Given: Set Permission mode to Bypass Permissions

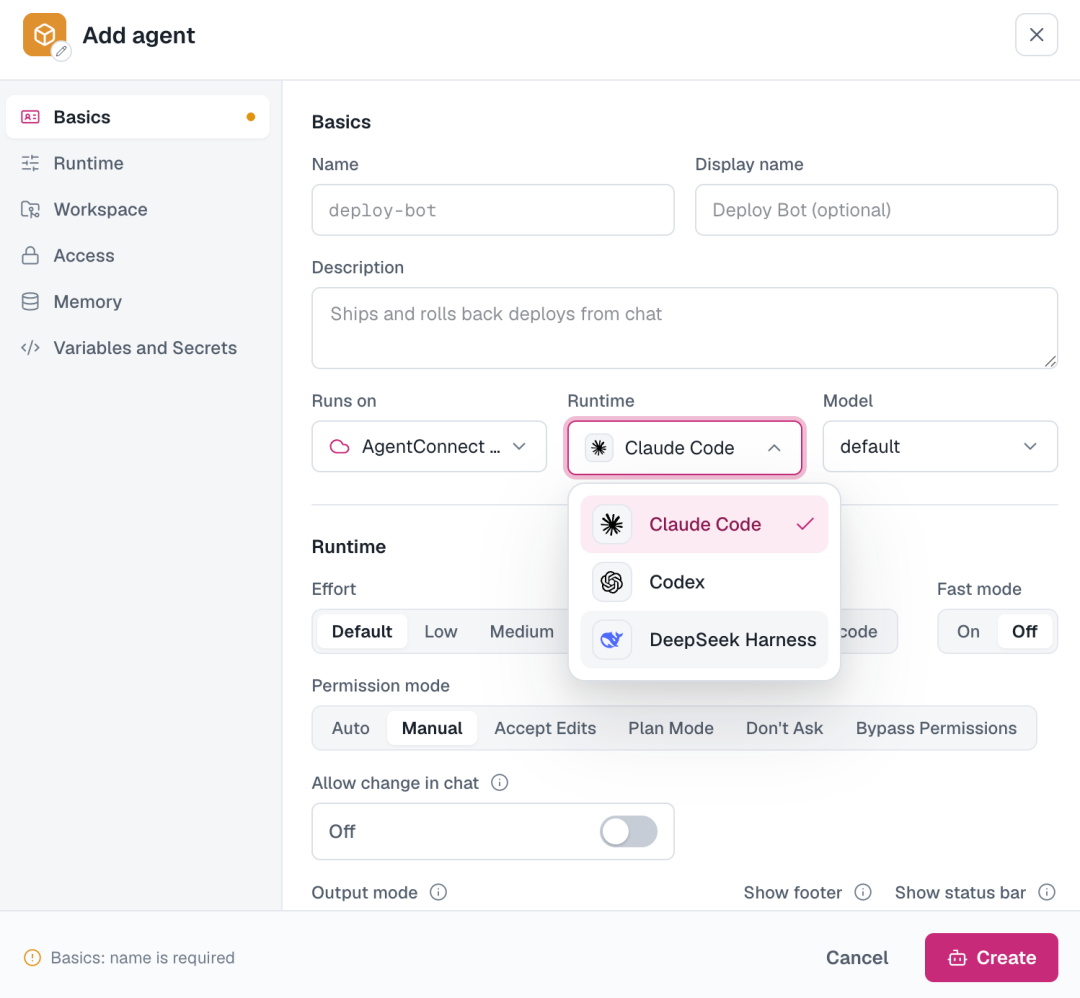Looking at the screenshot, I should 936,728.
